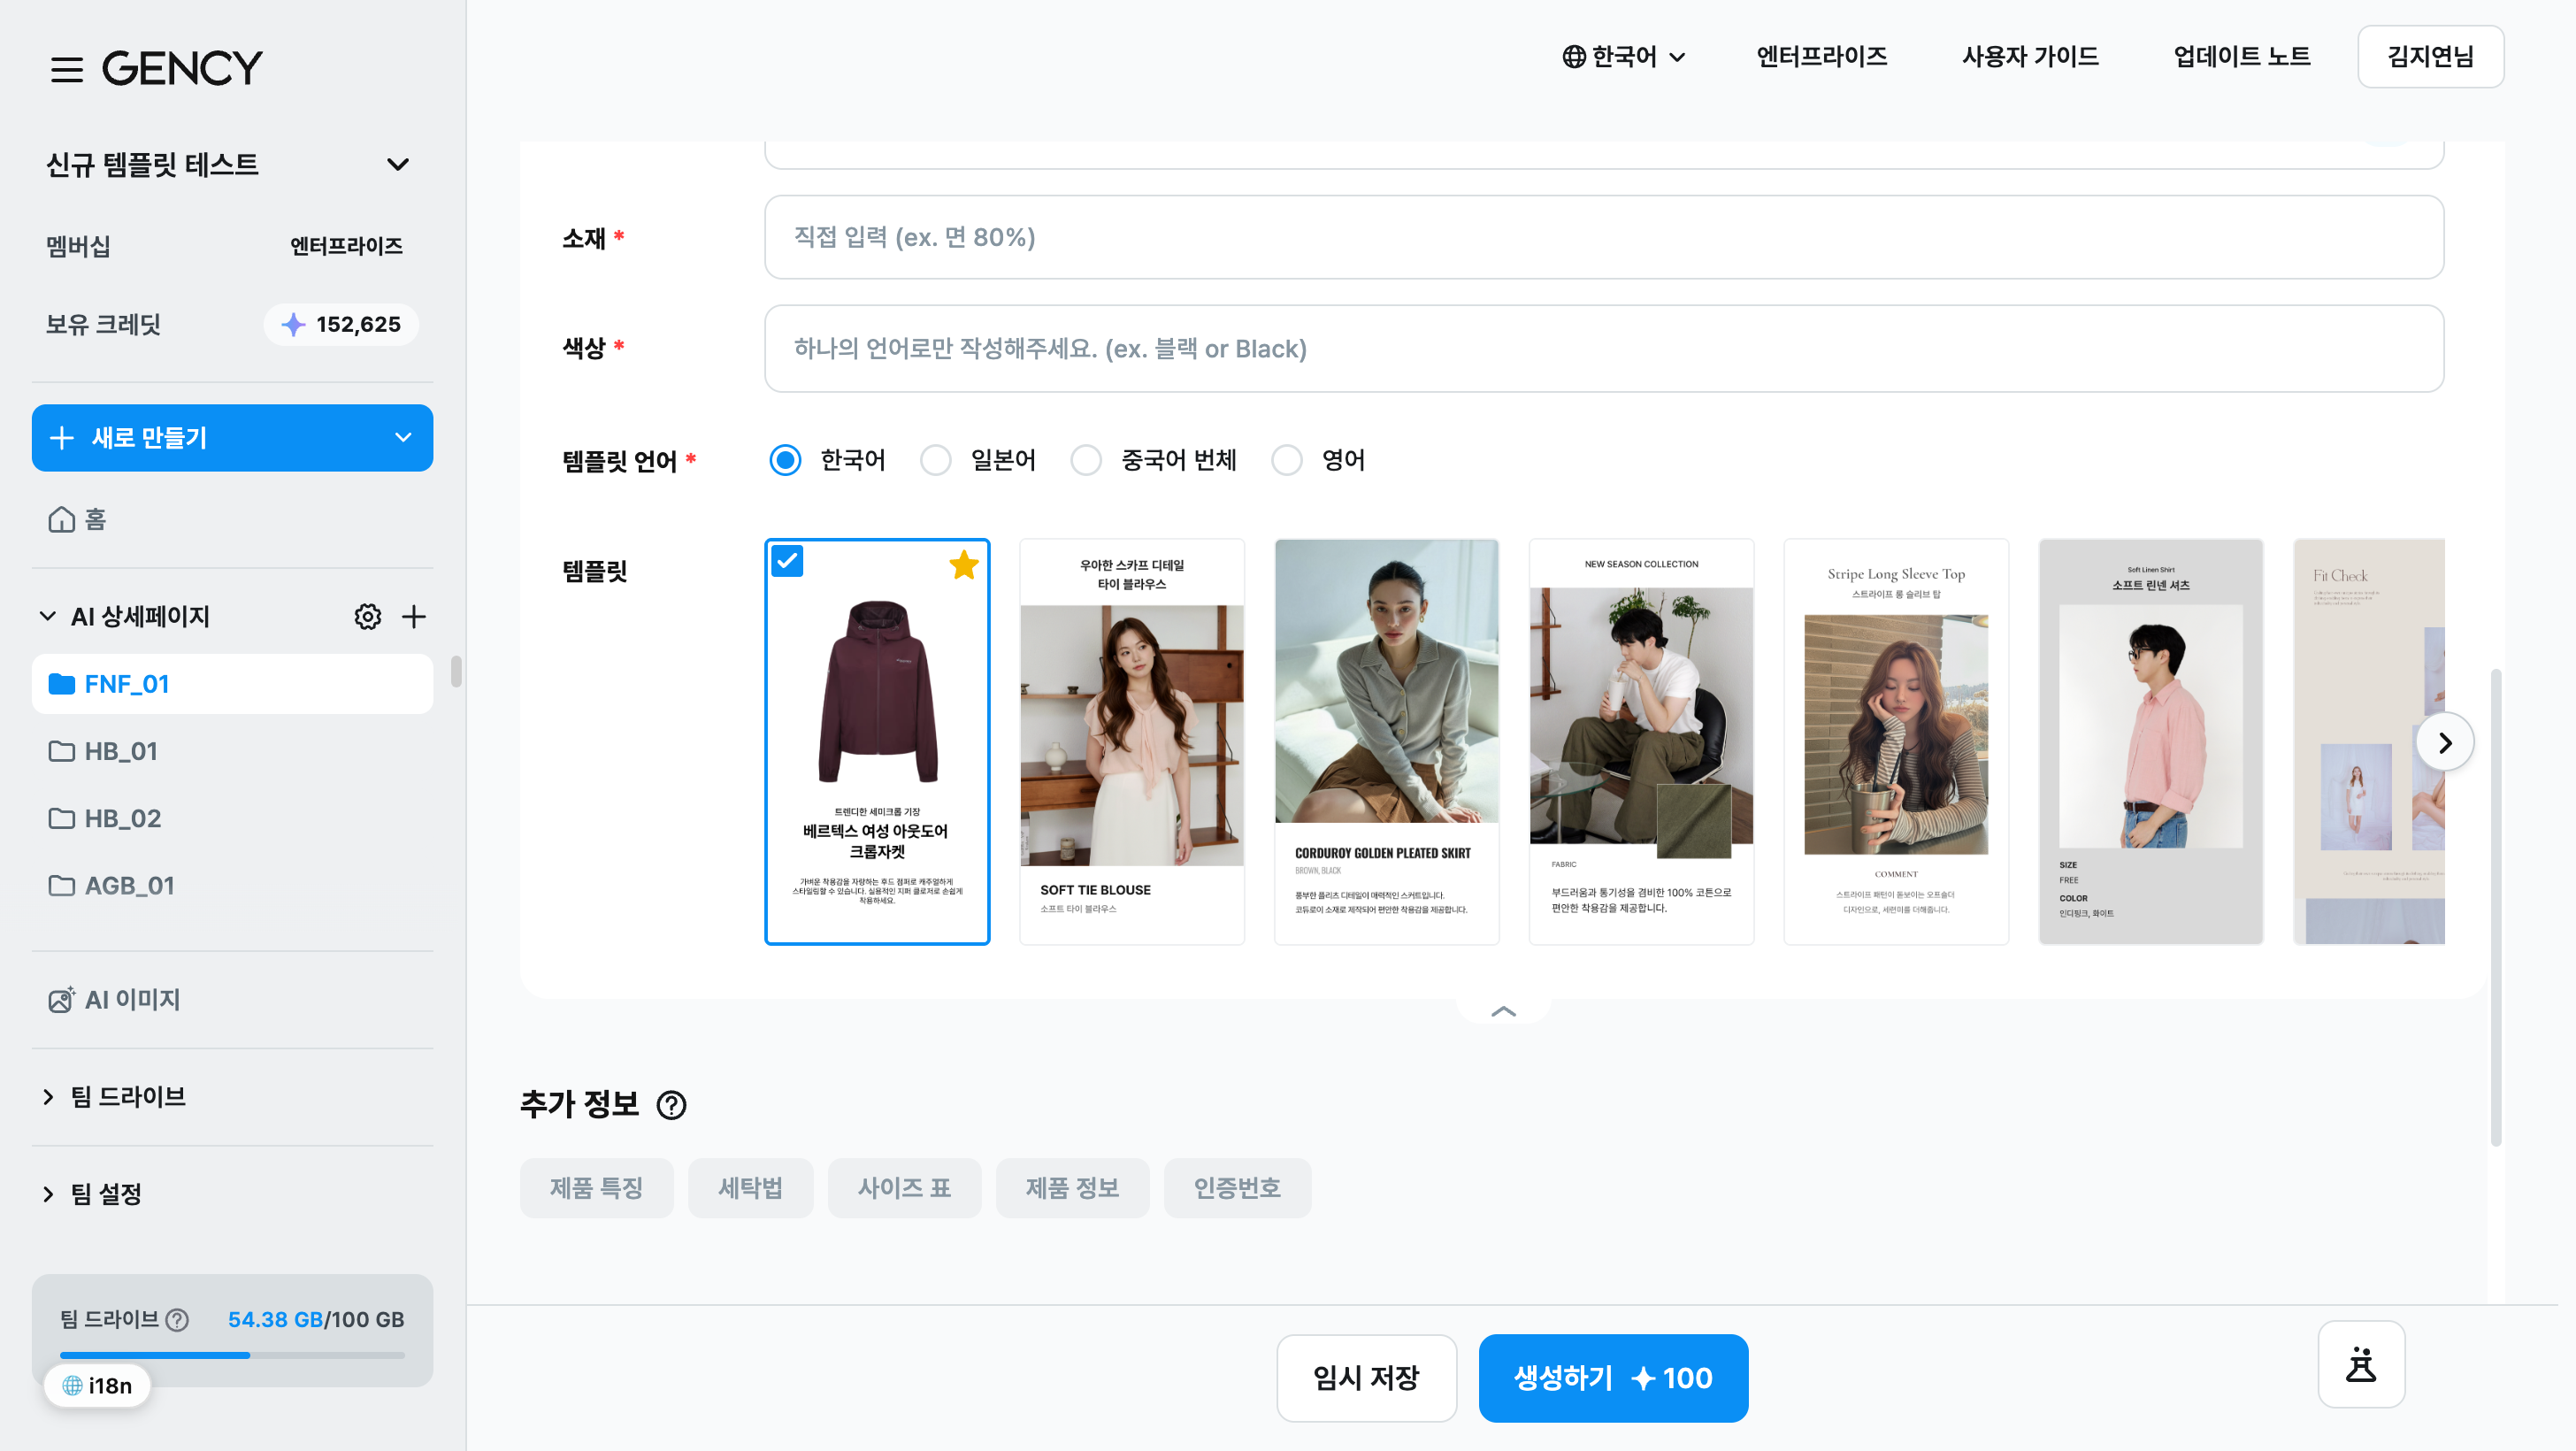Viewport: 2576px width, 1451px height.
Task: Click the credit sparkle balance badge
Action: (x=341, y=324)
